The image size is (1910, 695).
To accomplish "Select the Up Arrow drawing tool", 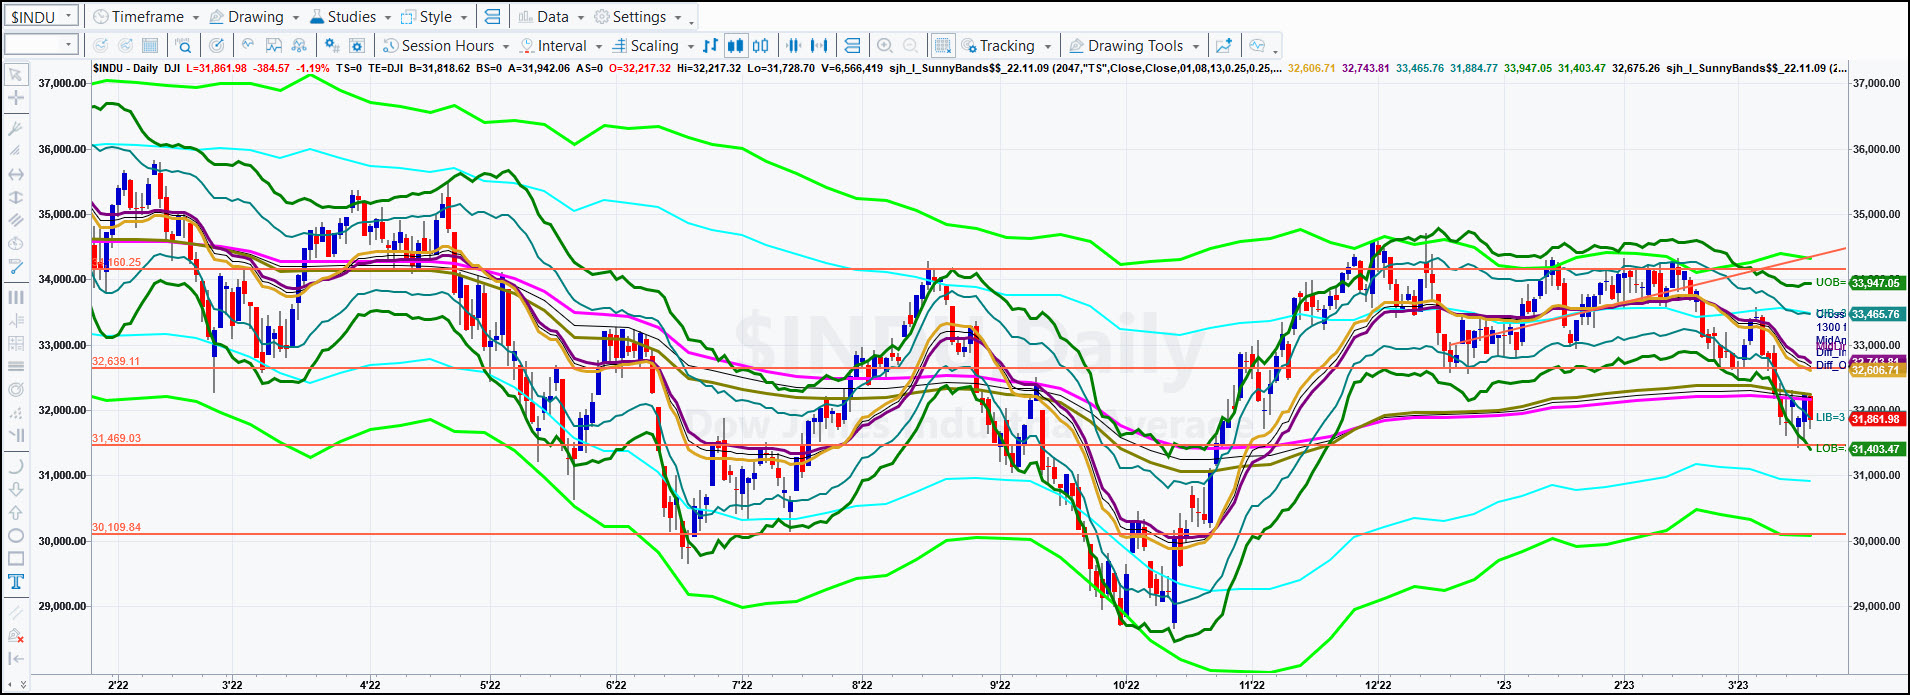I will tap(16, 512).
